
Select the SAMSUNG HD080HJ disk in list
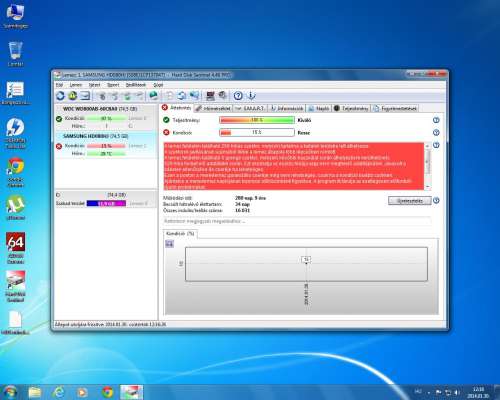click(106, 145)
